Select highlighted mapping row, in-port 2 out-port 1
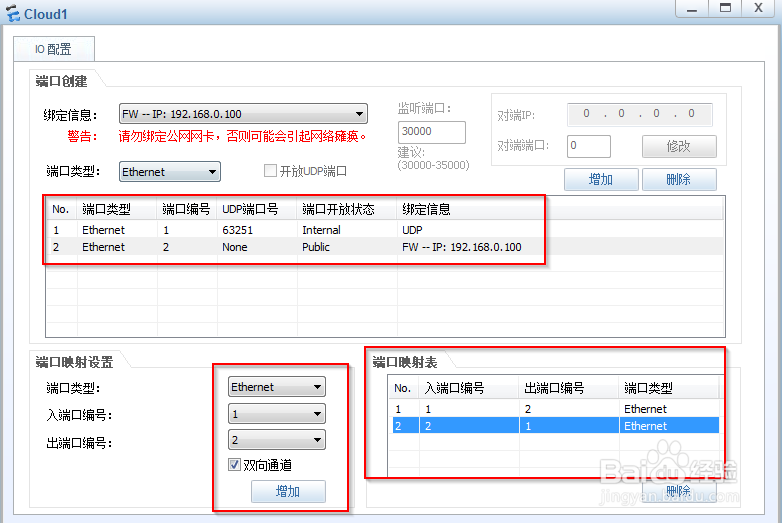This screenshot has height=523, width=782. [x=556, y=426]
